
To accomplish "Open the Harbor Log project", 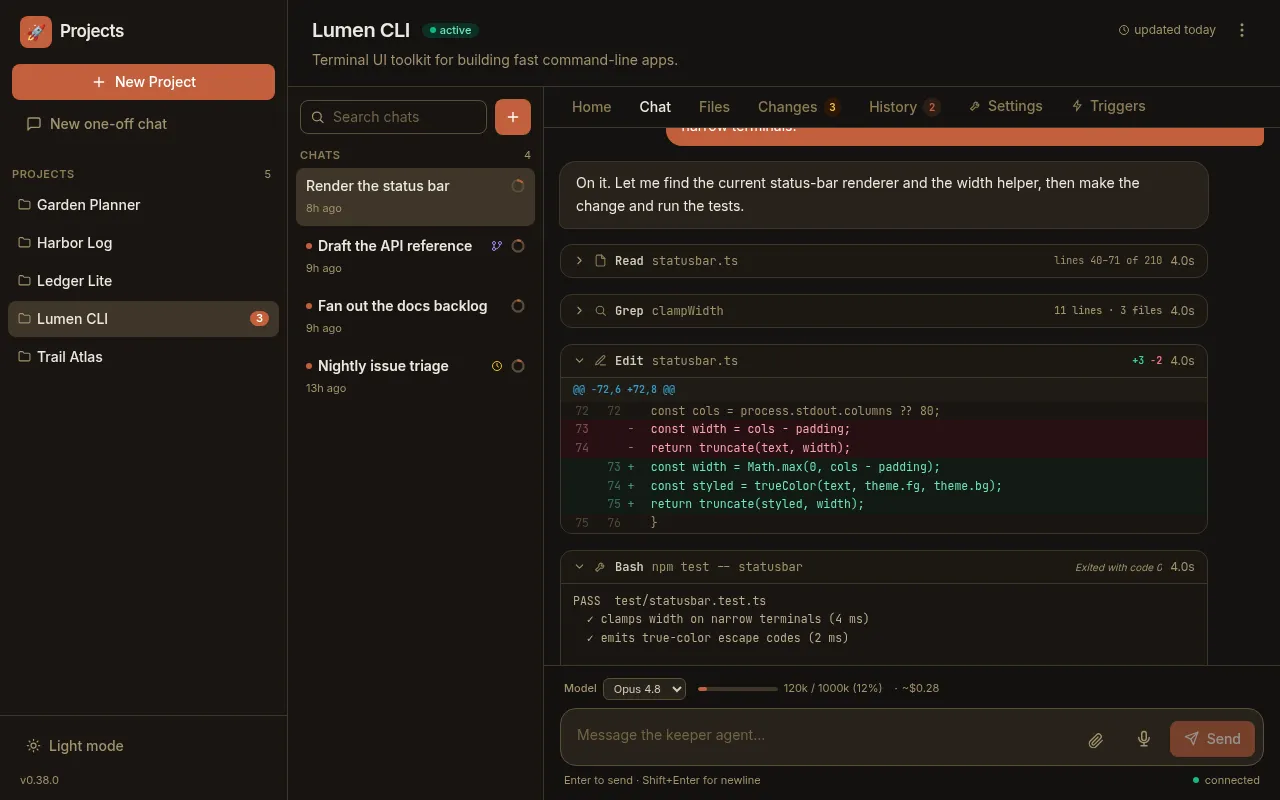I will 143,243.
